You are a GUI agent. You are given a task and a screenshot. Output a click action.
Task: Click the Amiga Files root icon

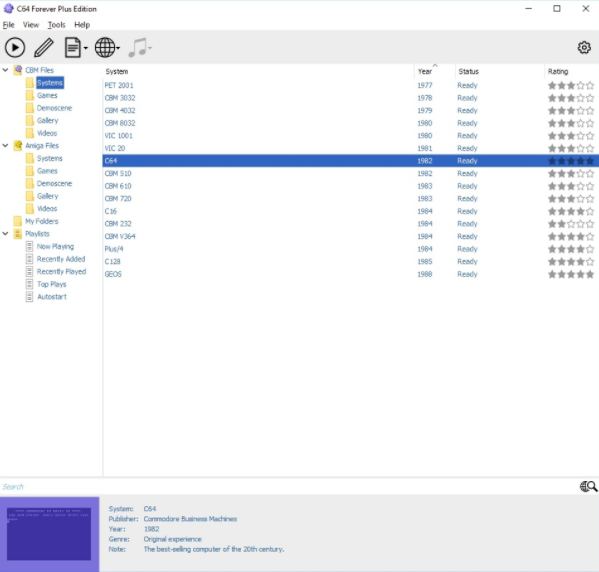pyautogui.click(x=18, y=146)
